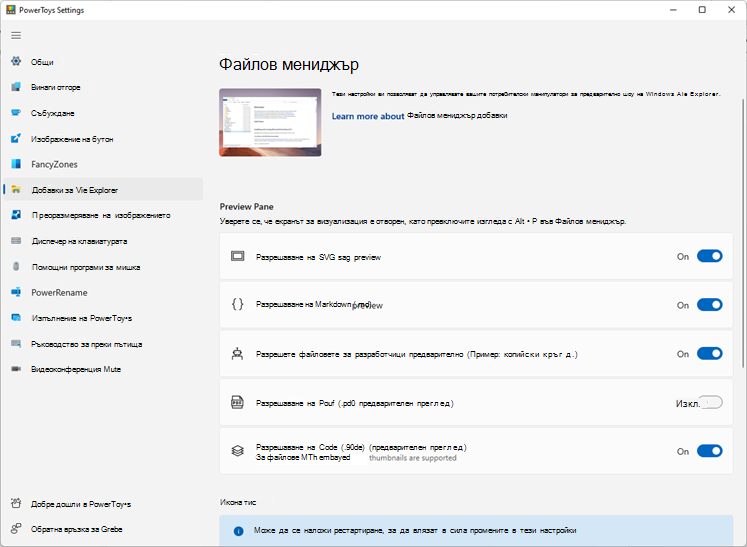747x547 pixels.
Task: Click the Обратна връзка feedback icon
Action: pyautogui.click(x=16, y=528)
